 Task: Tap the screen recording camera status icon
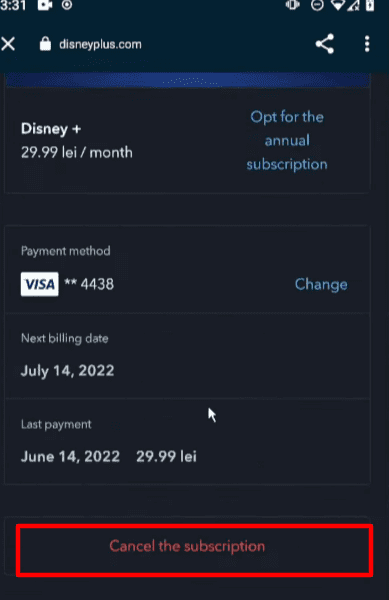(45, 5)
